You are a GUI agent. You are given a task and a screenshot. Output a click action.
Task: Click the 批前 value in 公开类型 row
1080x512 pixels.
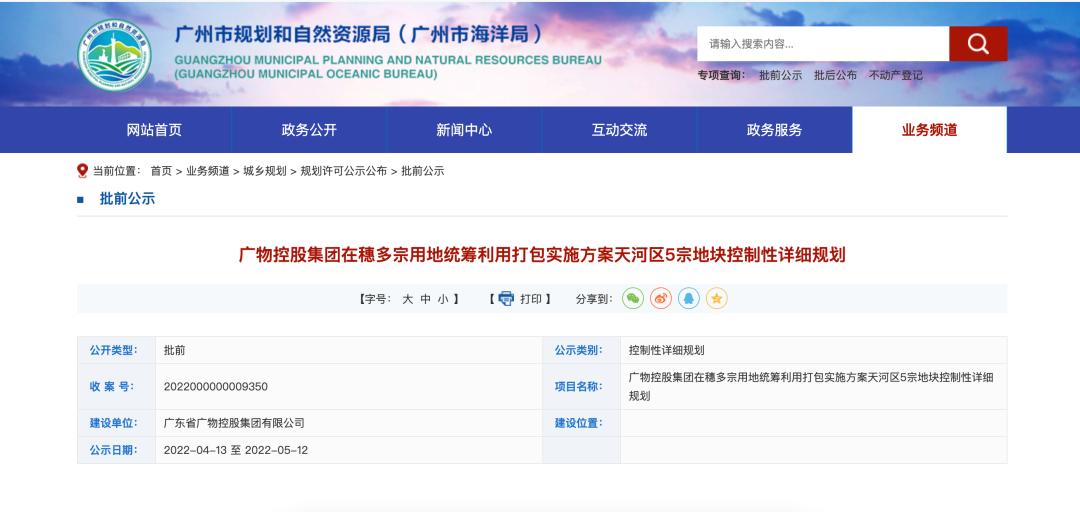[x=174, y=350]
